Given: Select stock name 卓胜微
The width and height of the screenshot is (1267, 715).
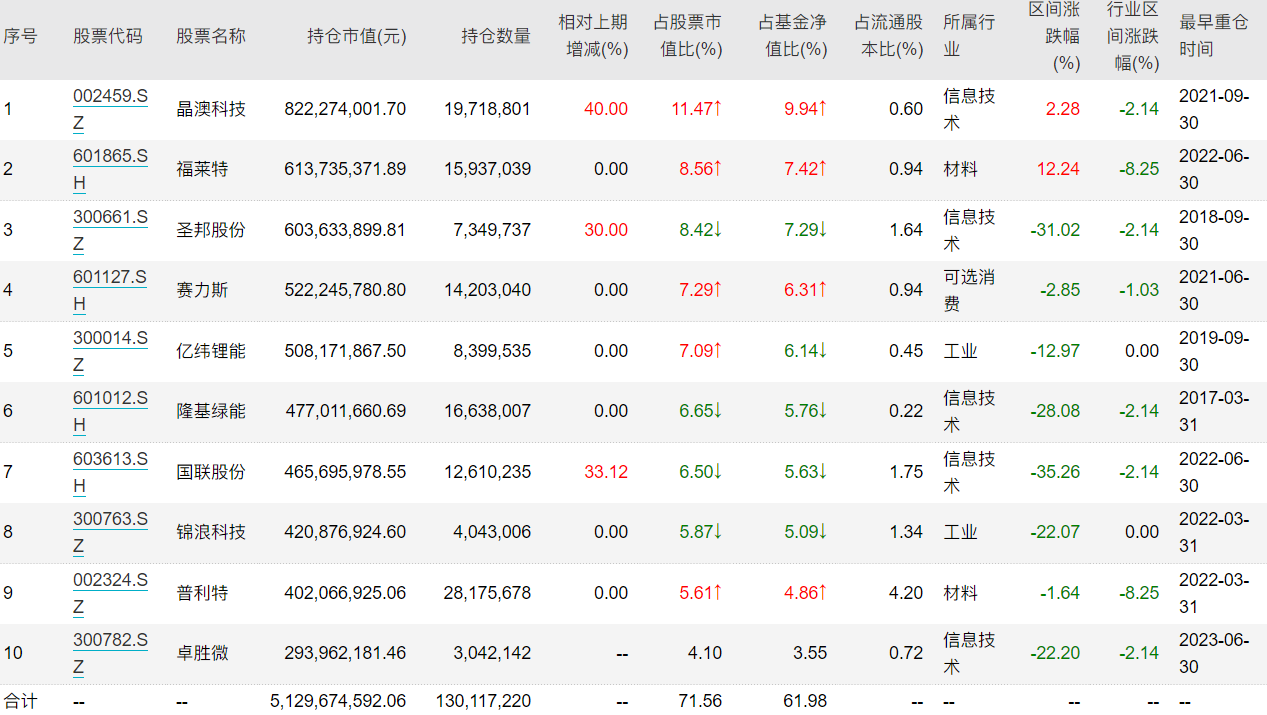Looking at the screenshot, I should pos(202,653).
